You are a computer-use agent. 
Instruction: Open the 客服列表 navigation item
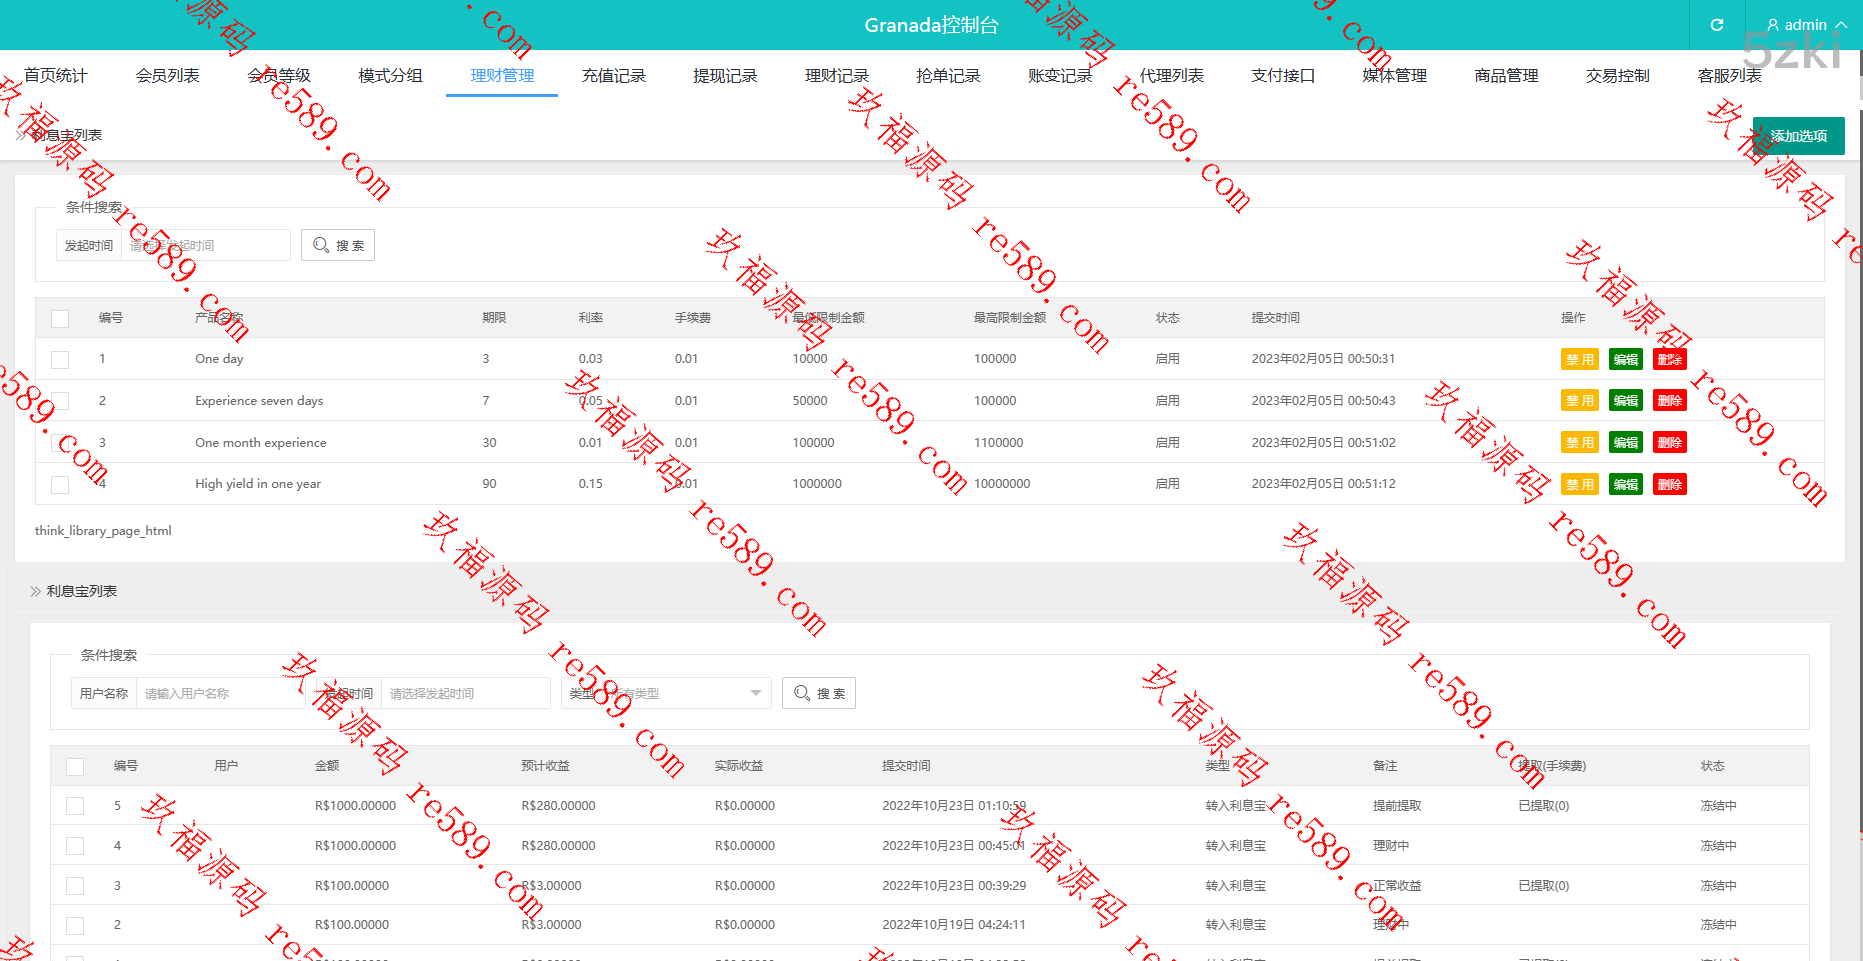(1729, 76)
